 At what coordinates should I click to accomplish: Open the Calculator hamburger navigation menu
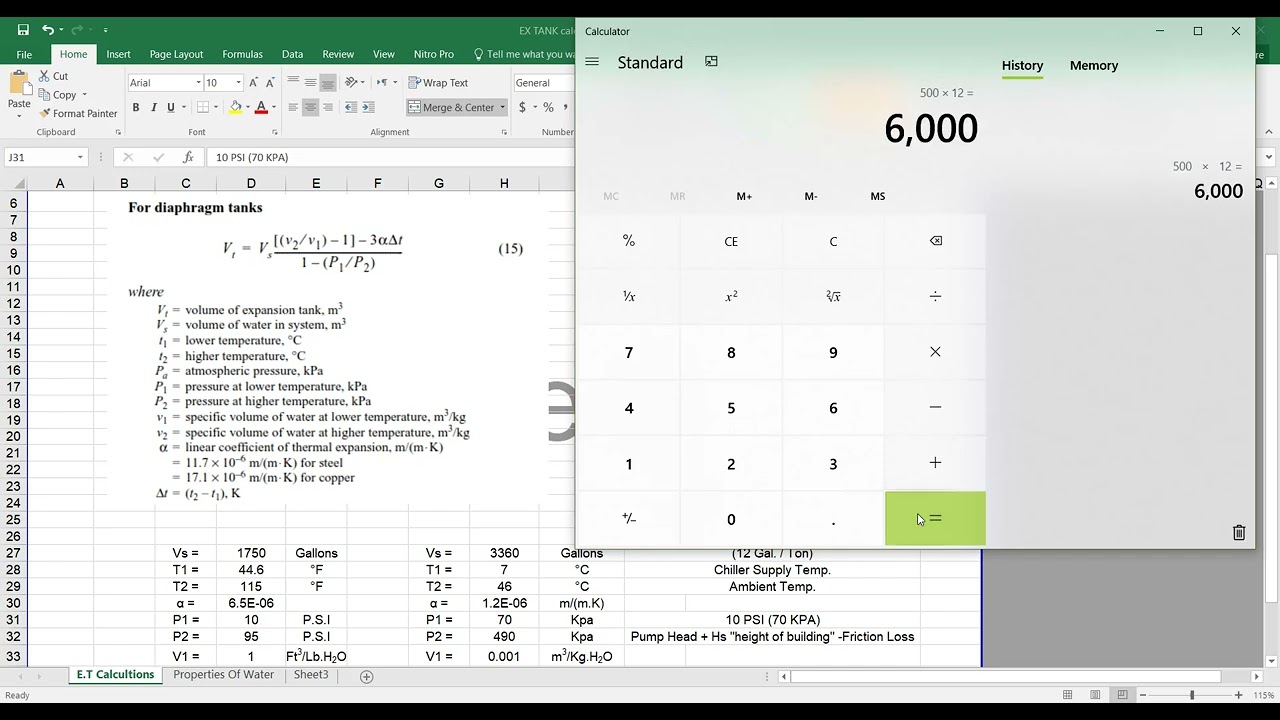pyautogui.click(x=592, y=62)
